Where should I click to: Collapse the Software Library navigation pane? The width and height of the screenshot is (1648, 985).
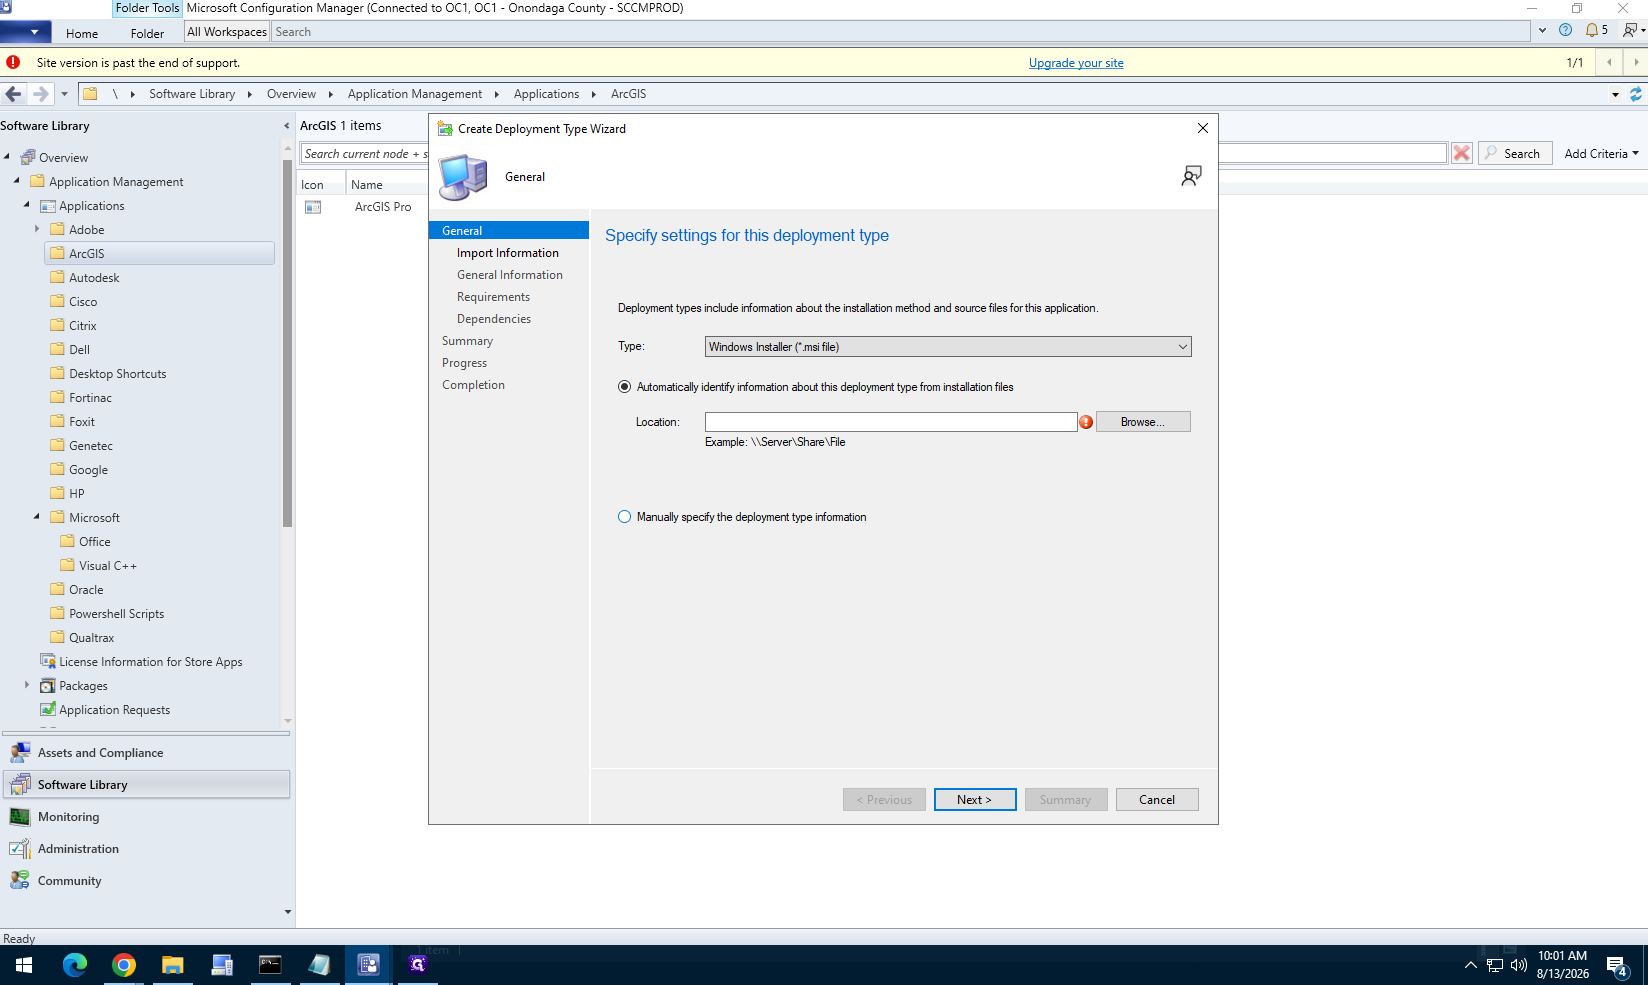coord(287,126)
